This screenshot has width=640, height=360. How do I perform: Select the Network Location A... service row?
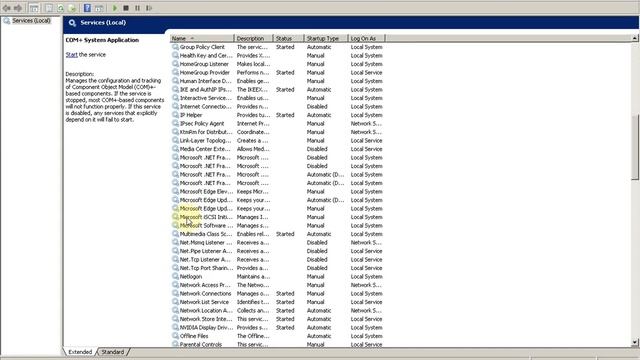278,310
